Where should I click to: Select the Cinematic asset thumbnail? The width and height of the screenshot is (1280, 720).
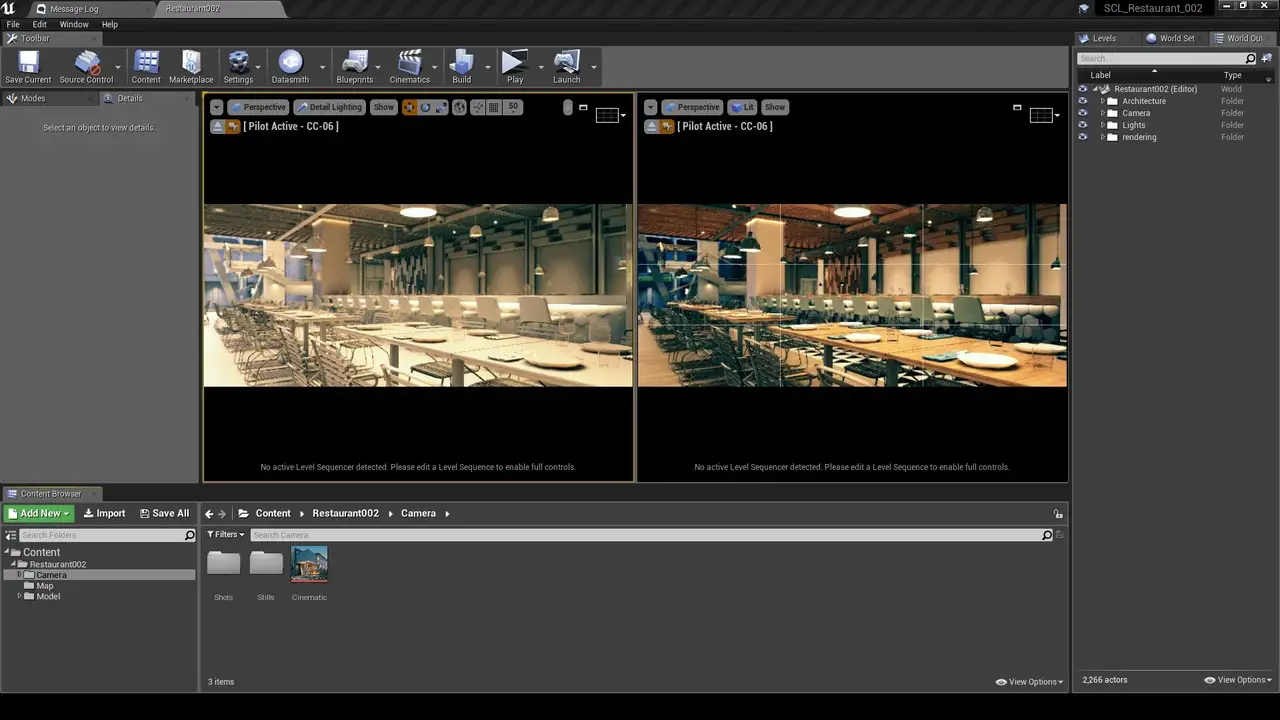click(x=309, y=565)
